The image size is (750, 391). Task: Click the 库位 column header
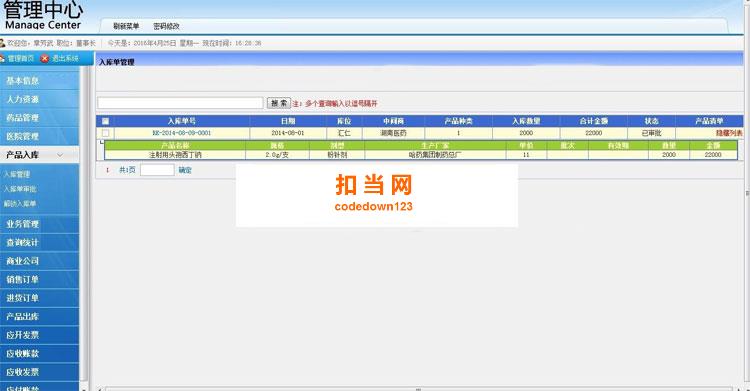pyautogui.click(x=344, y=121)
